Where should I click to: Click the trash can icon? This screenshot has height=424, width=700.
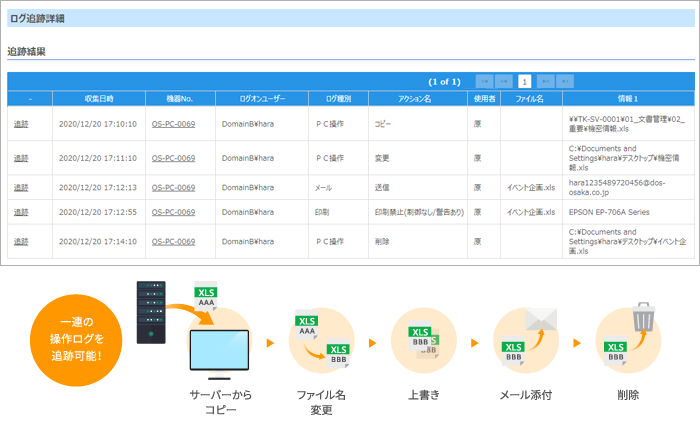(x=644, y=316)
